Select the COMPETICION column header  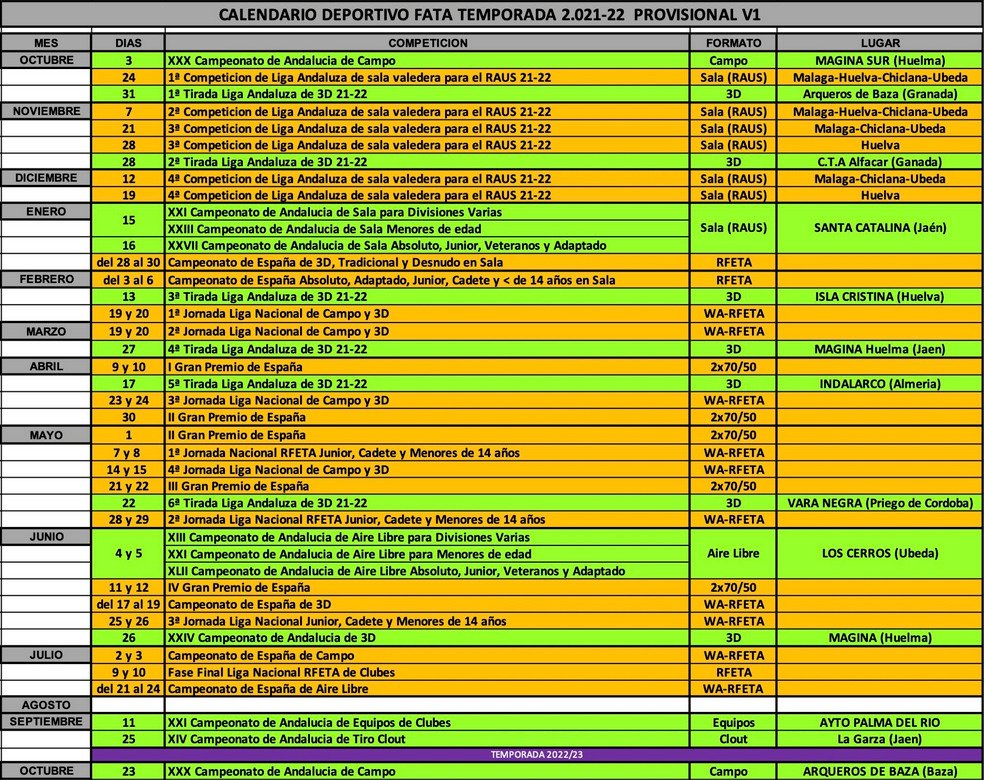[427, 43]
